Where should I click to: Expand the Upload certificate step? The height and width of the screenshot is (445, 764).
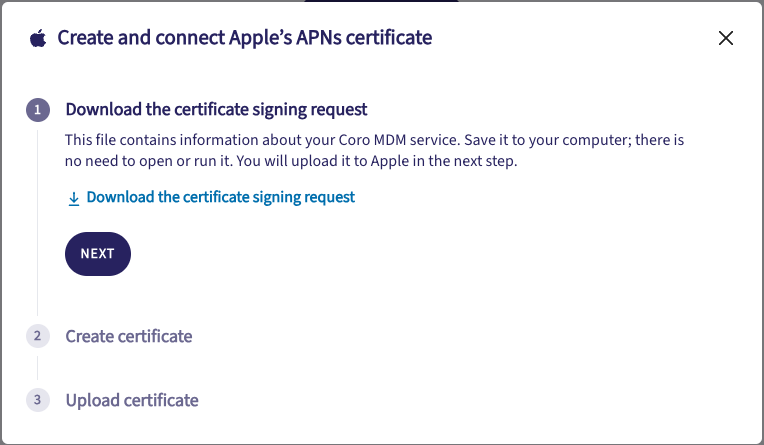[x=132, y=400]
